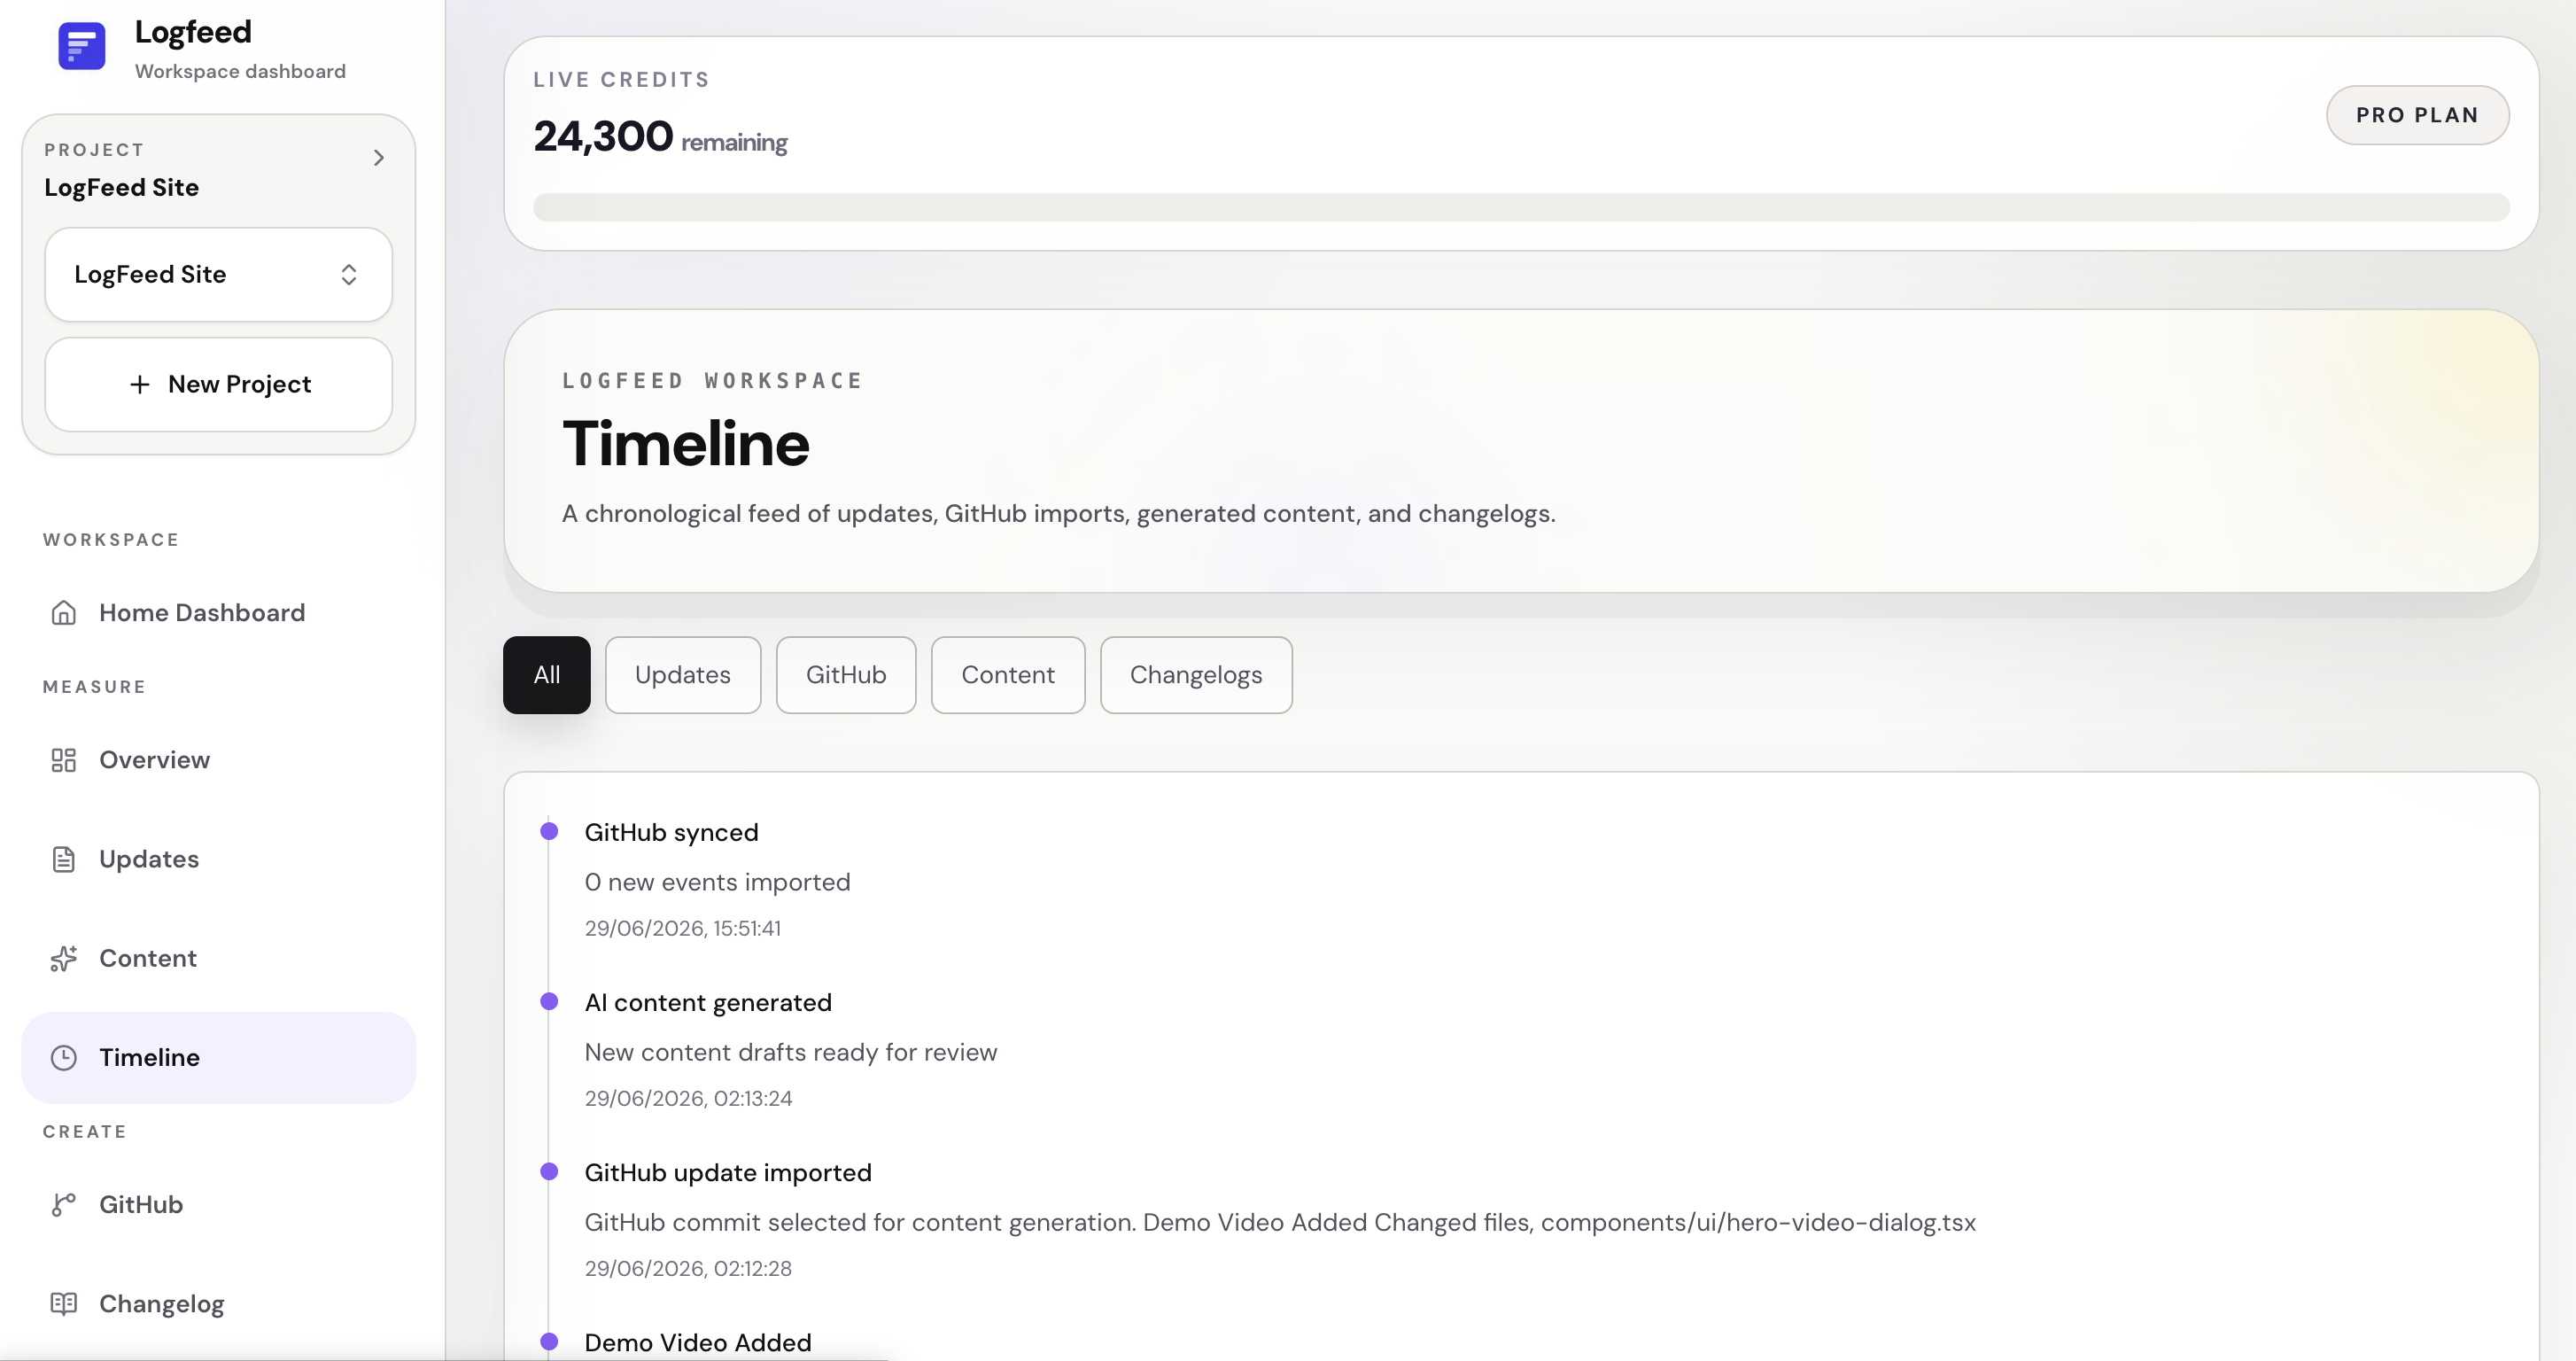This screenshot has height=1361, width=2576.
Task: Click the Logfeed logo icon
Action: (x=82, y=47)
